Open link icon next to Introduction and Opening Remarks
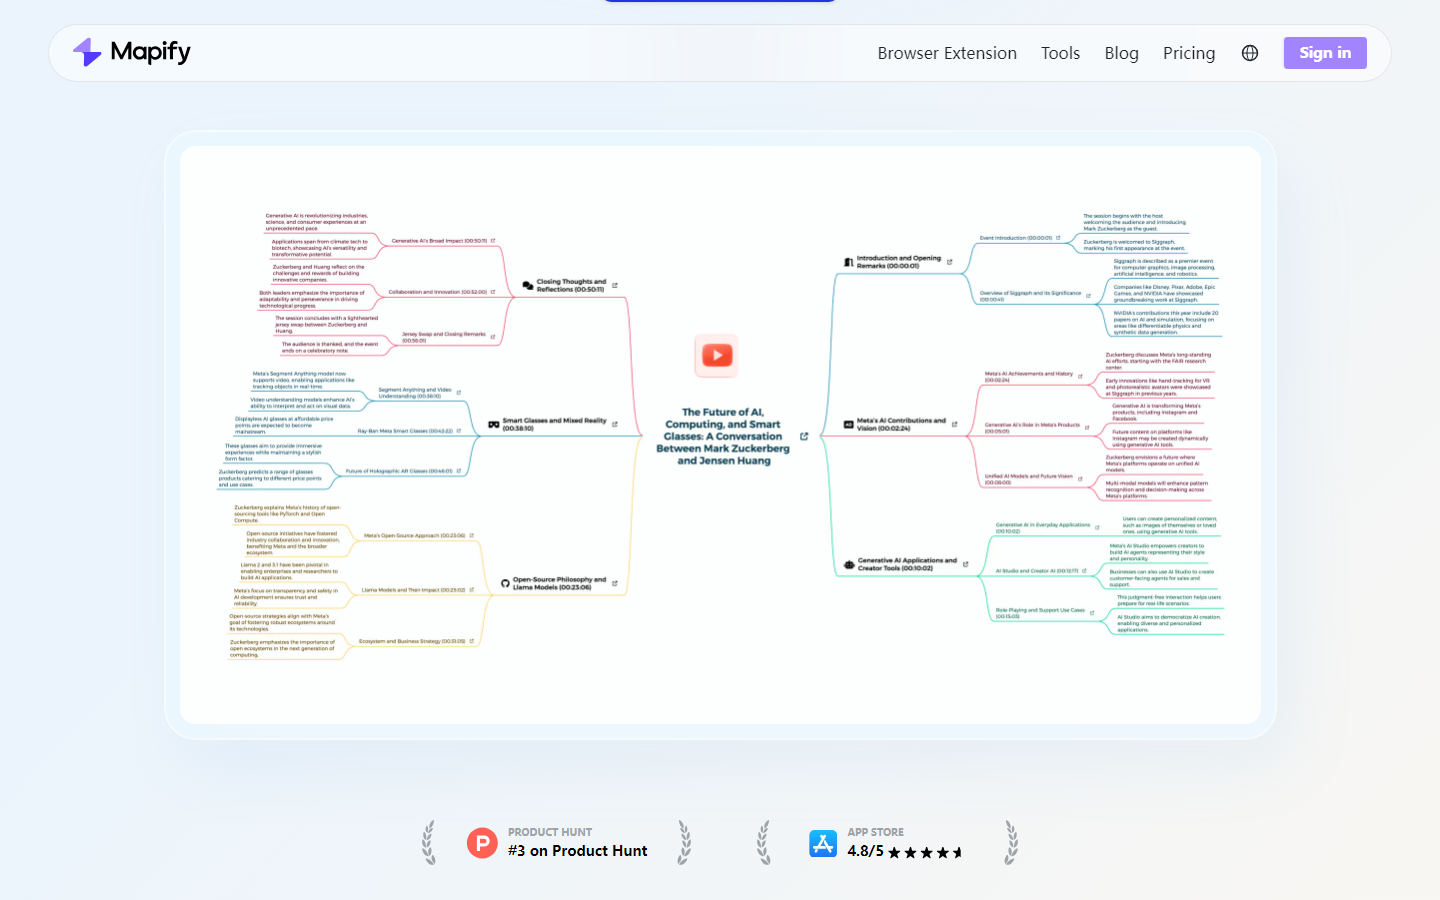1440x900 pixels. 950,262
